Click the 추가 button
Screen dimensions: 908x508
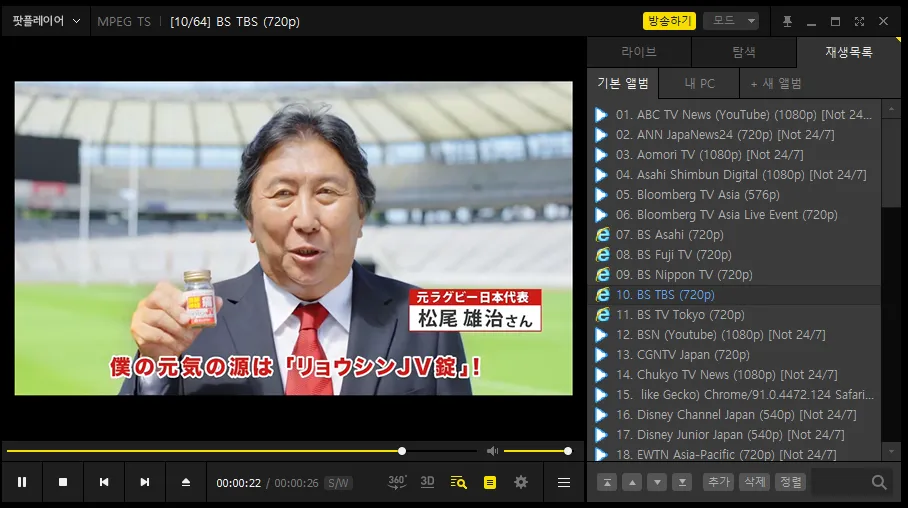[x=719, y=482]
